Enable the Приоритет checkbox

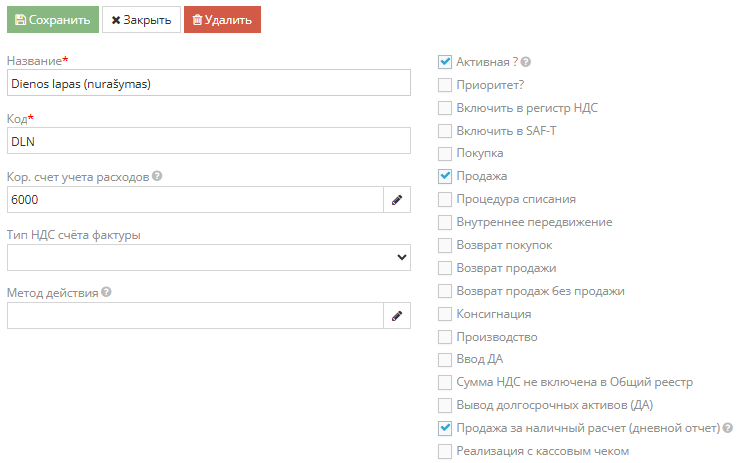pos(445,85)
